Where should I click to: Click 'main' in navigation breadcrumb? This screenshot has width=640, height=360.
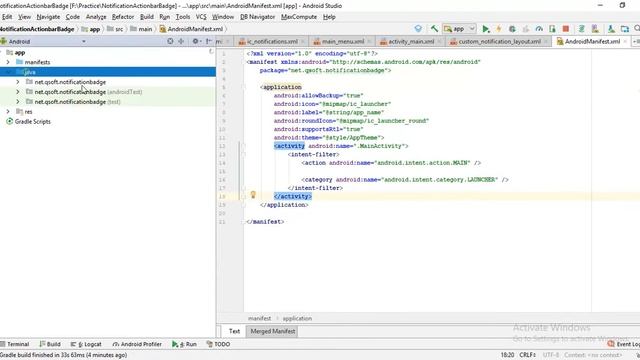point(145,29)
